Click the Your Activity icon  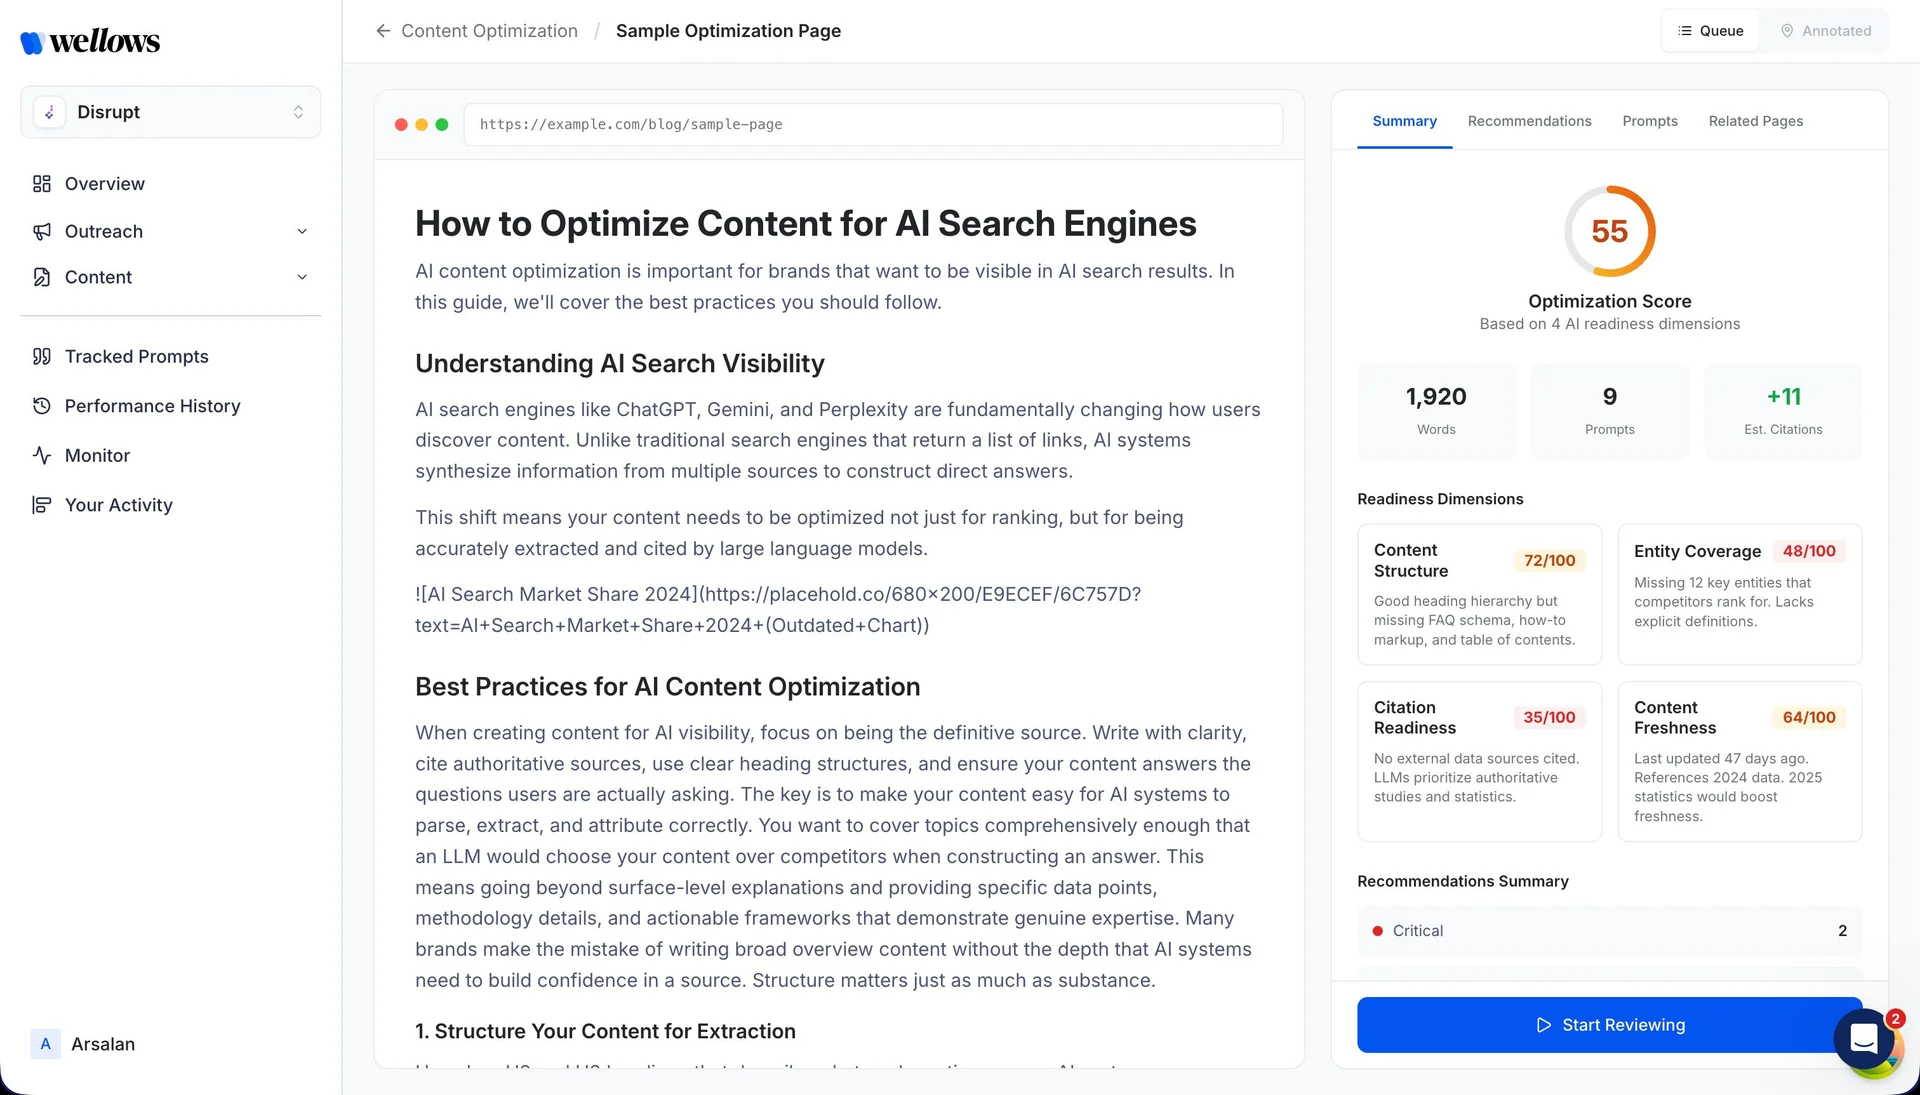tap(41, 505)
